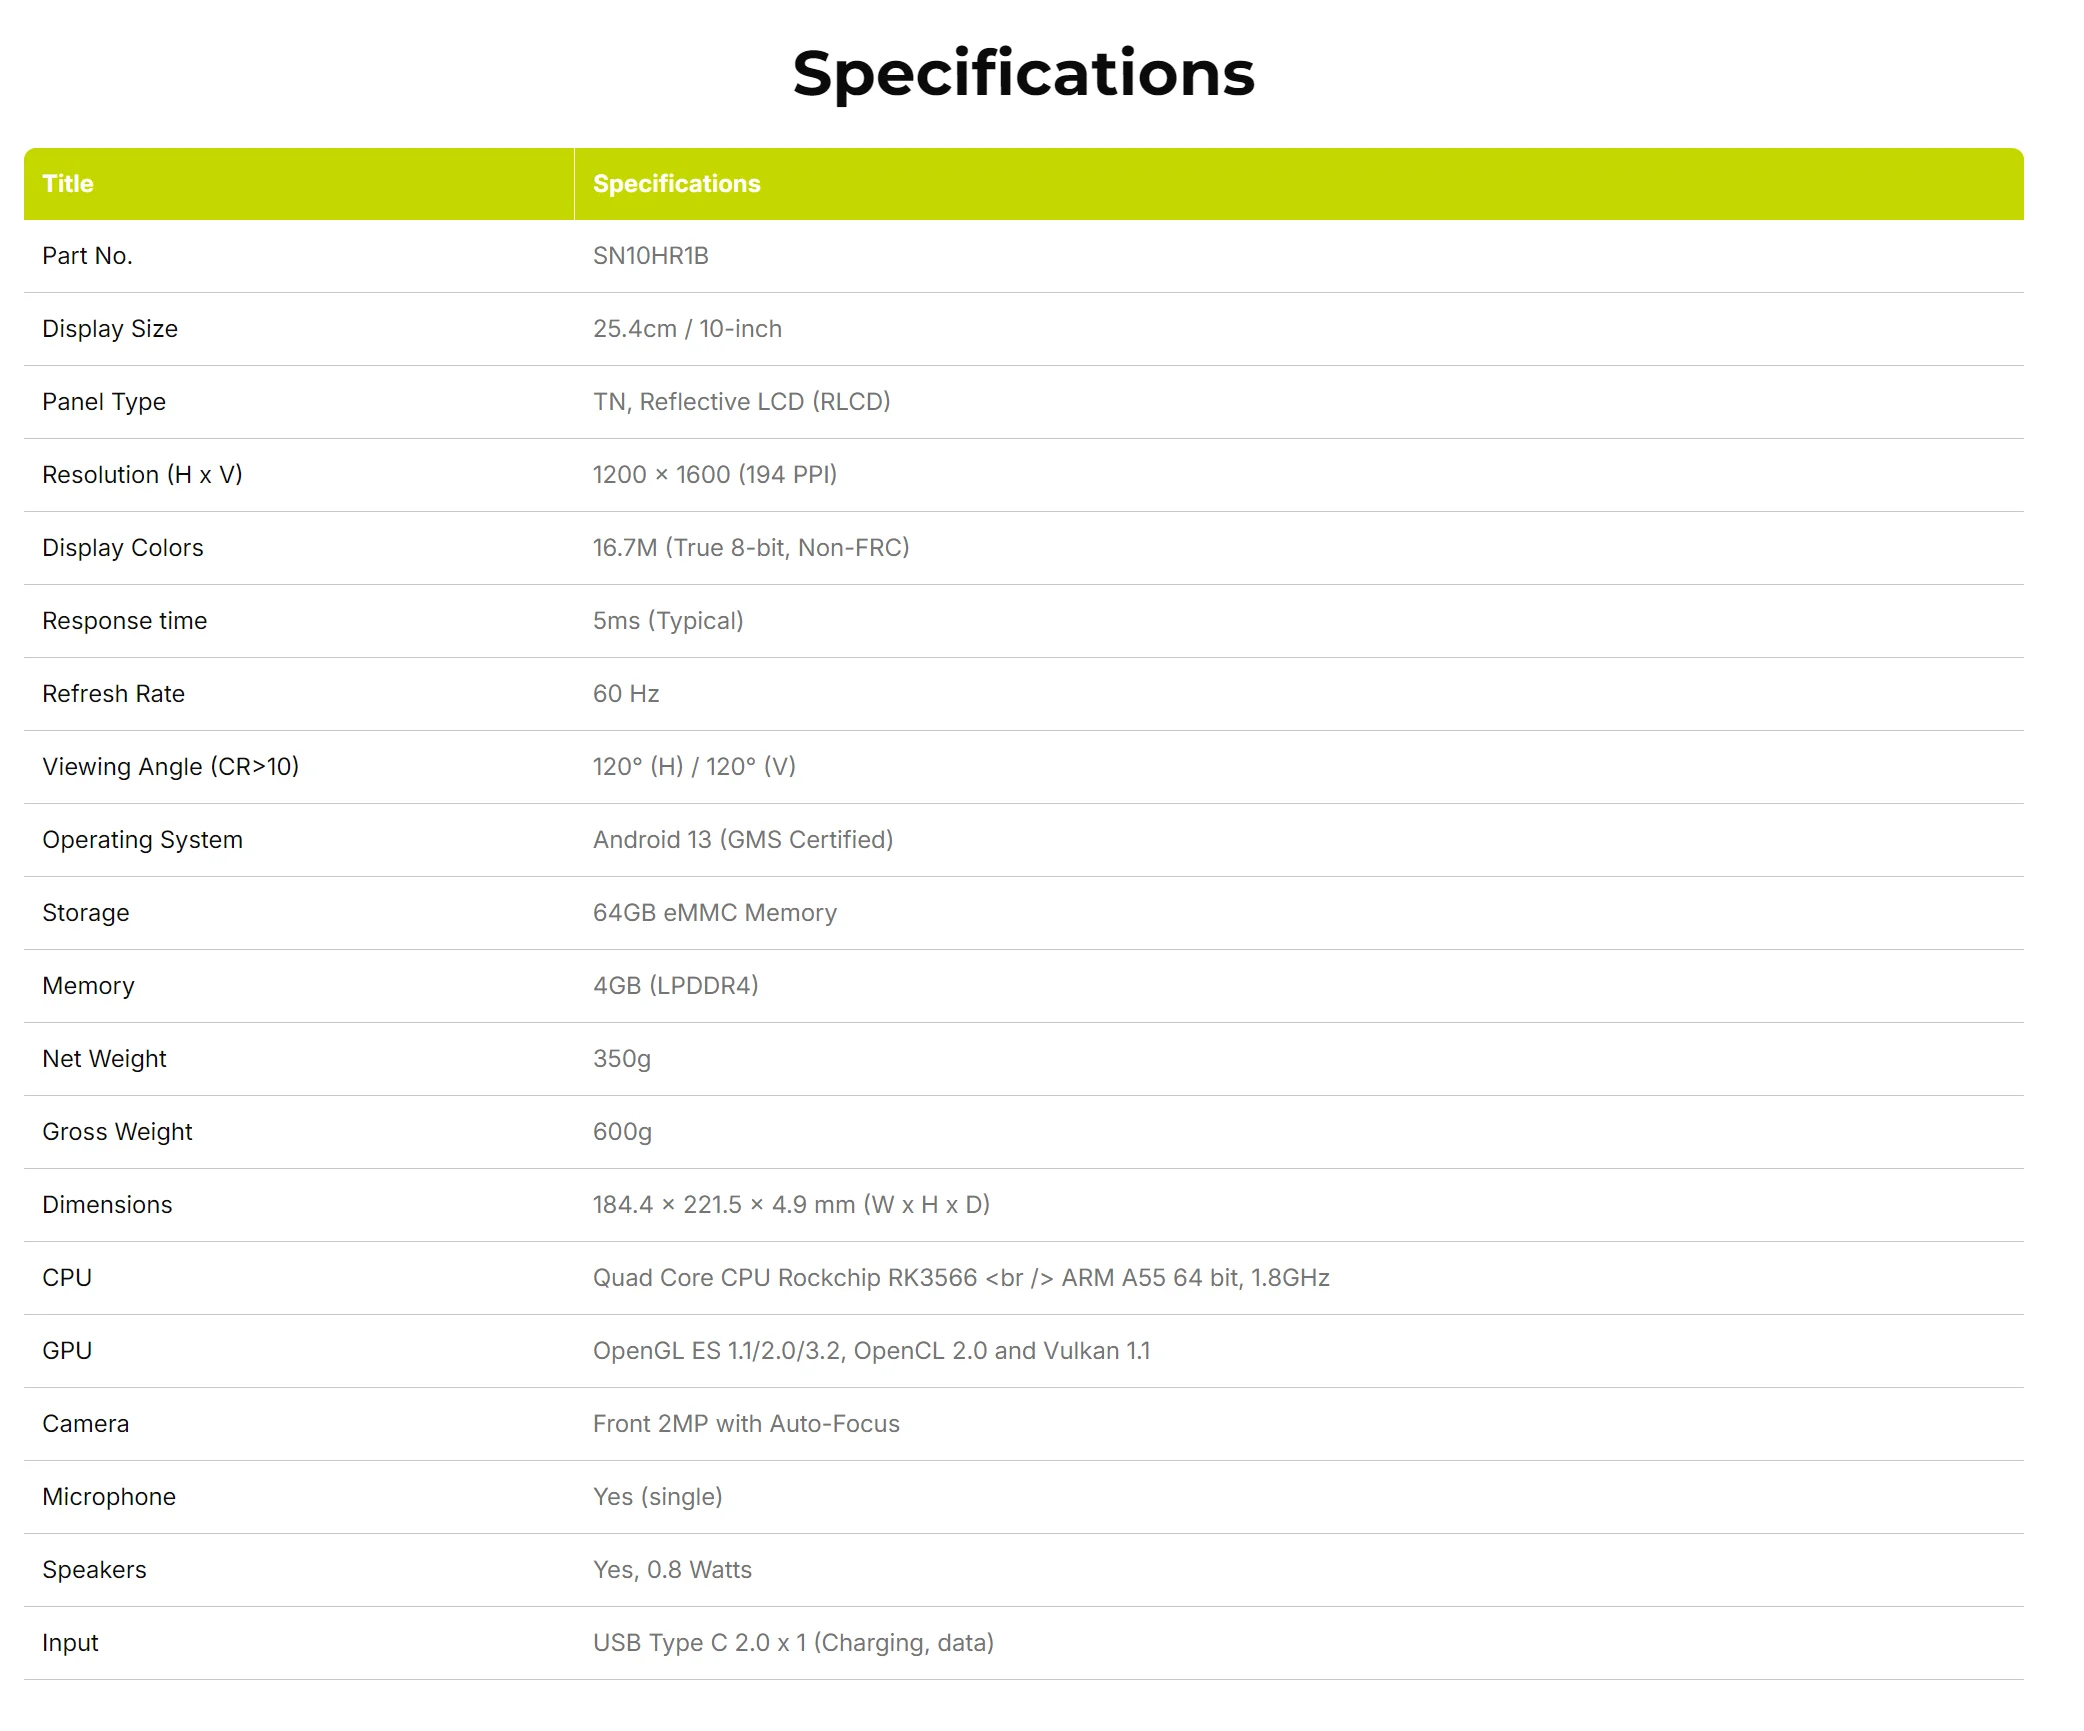The width and height of the screenshot is (2084, 1731).
Task: Select the Title column header
Action: (68, 184)
